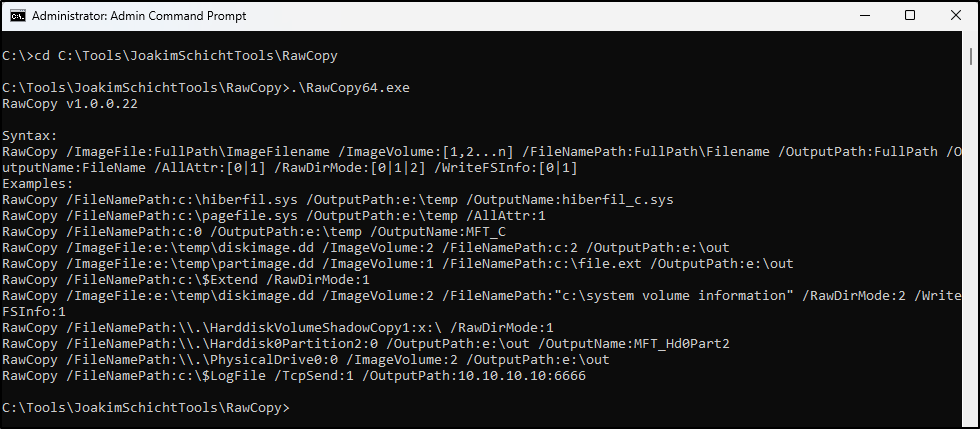Close the Admin Command Prompt window
This screenshot has width=980, height=429.
956,16
